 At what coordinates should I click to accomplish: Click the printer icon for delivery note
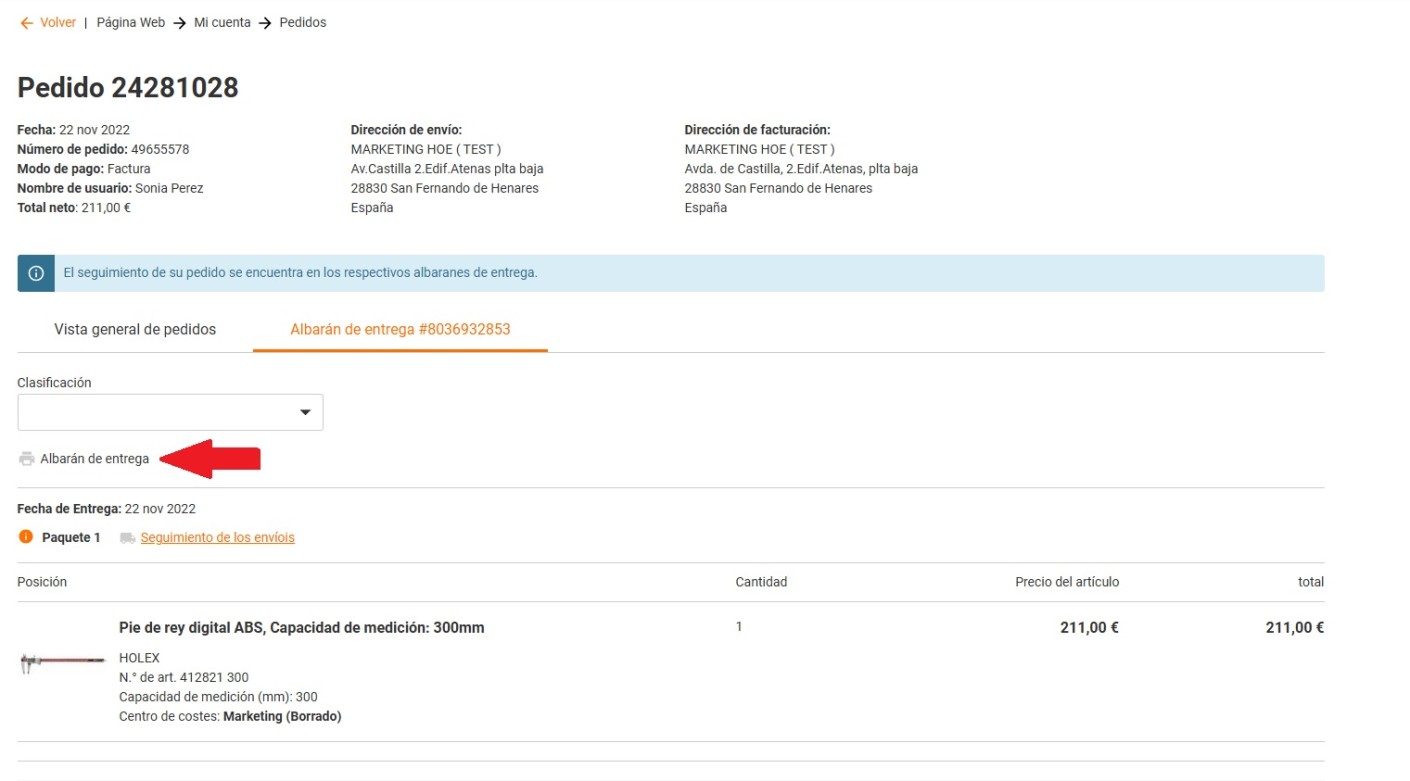[27, 459]
